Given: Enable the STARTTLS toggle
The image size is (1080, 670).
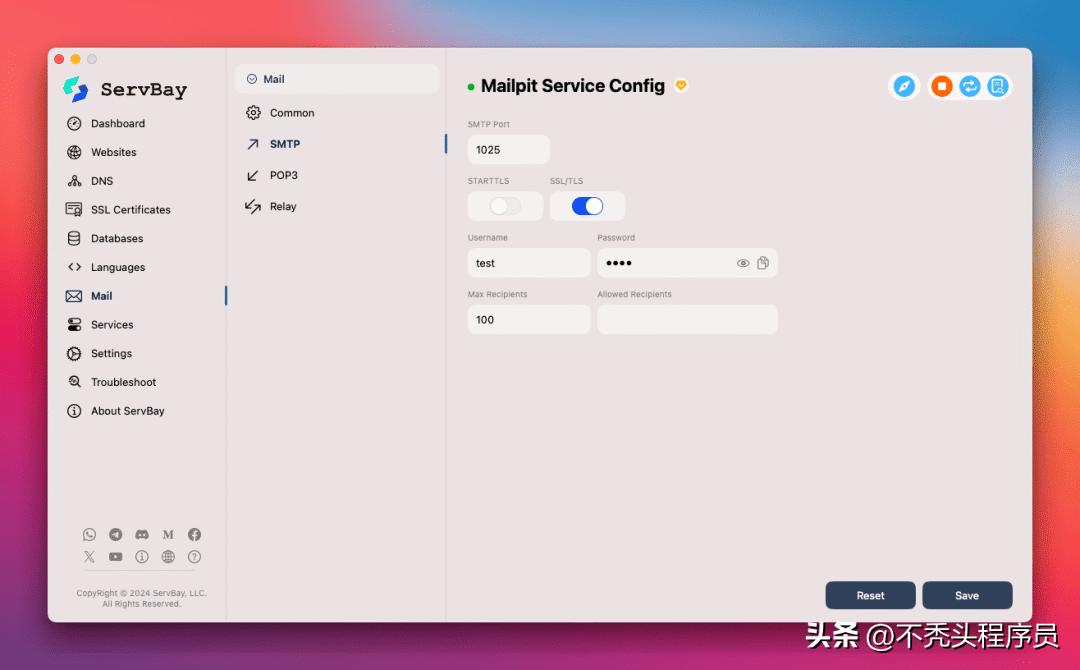Looking at the screenshot, I should pos(505,206).
